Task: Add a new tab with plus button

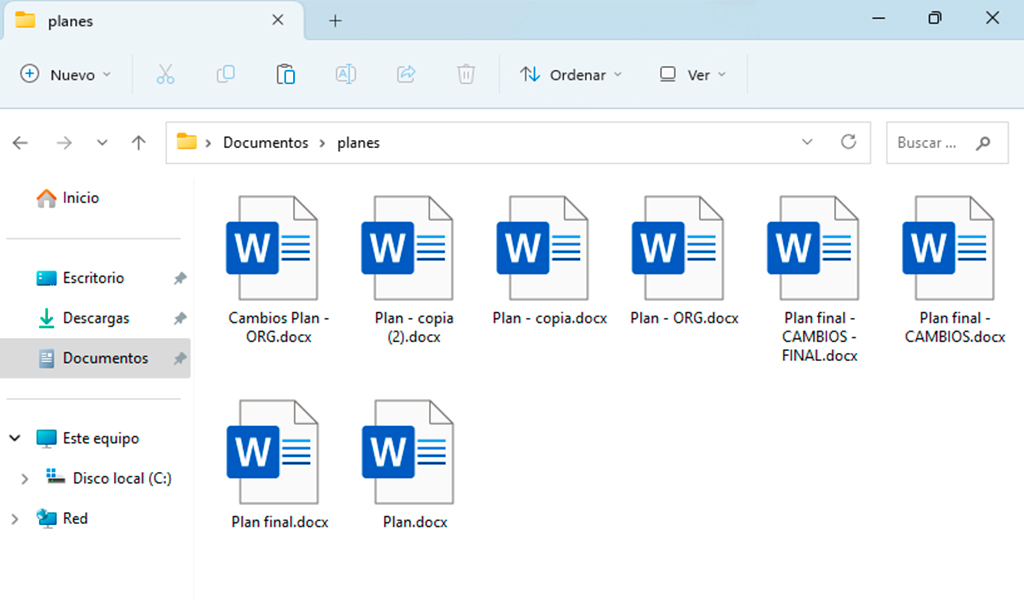Action: (335, 20)
